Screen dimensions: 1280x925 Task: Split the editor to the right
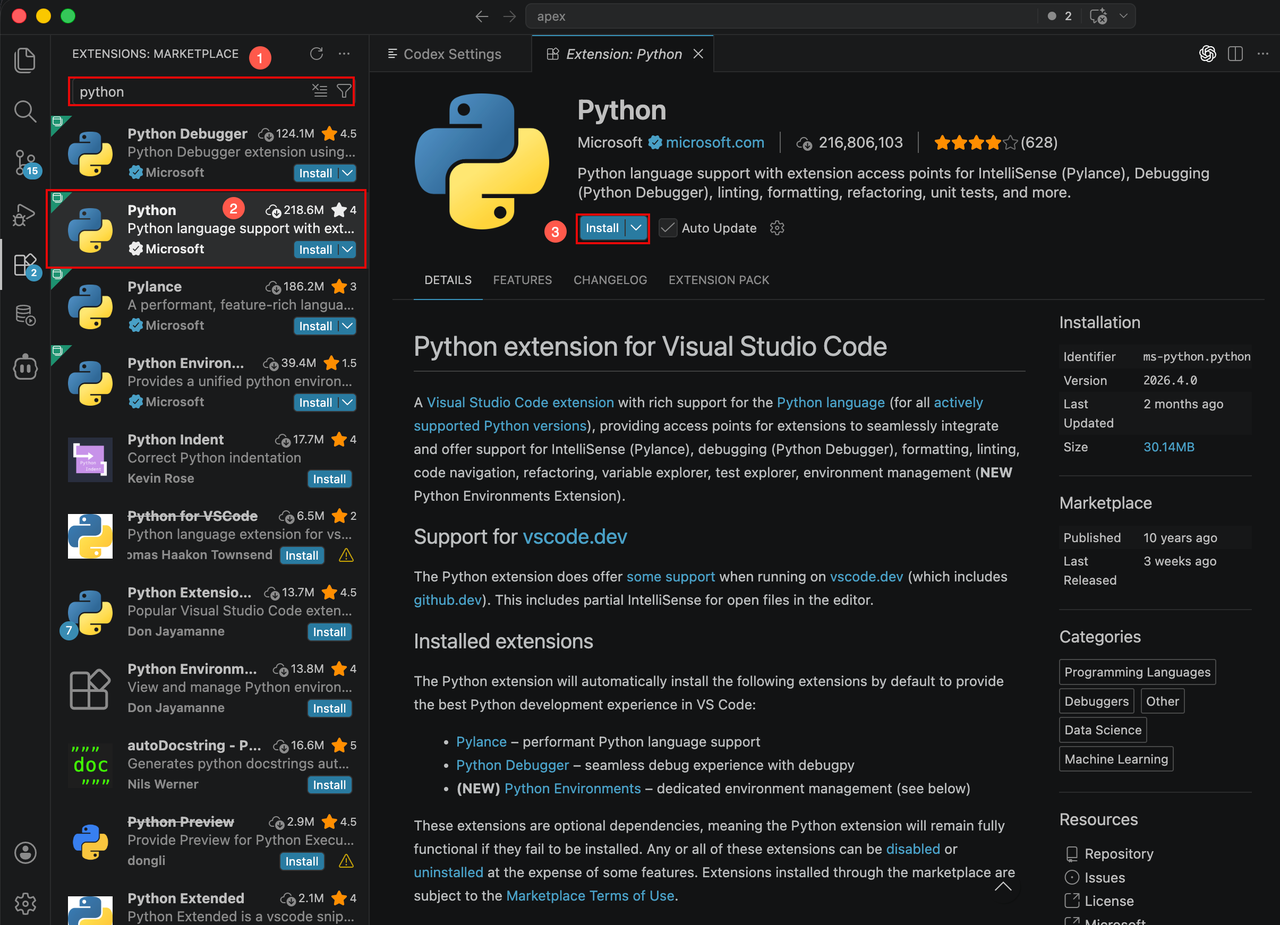[1235, 54]
